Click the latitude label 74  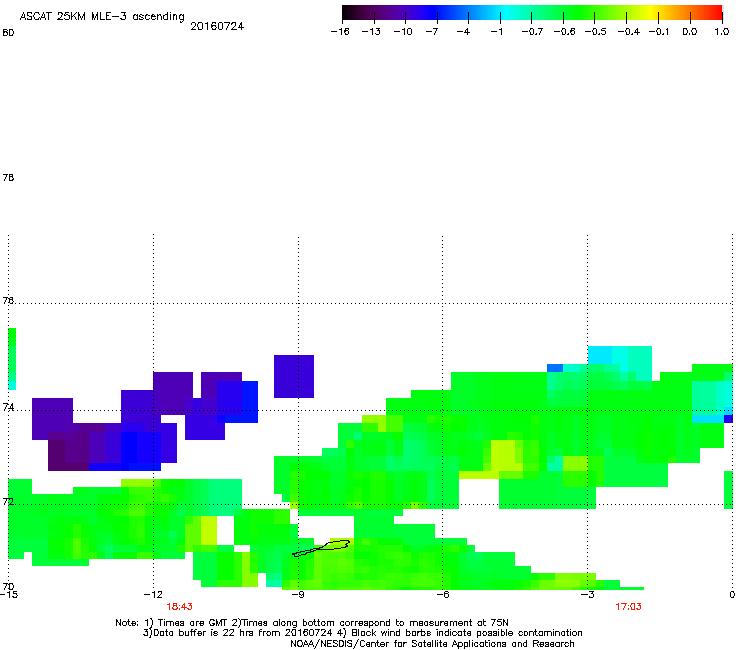click(8, 407)
